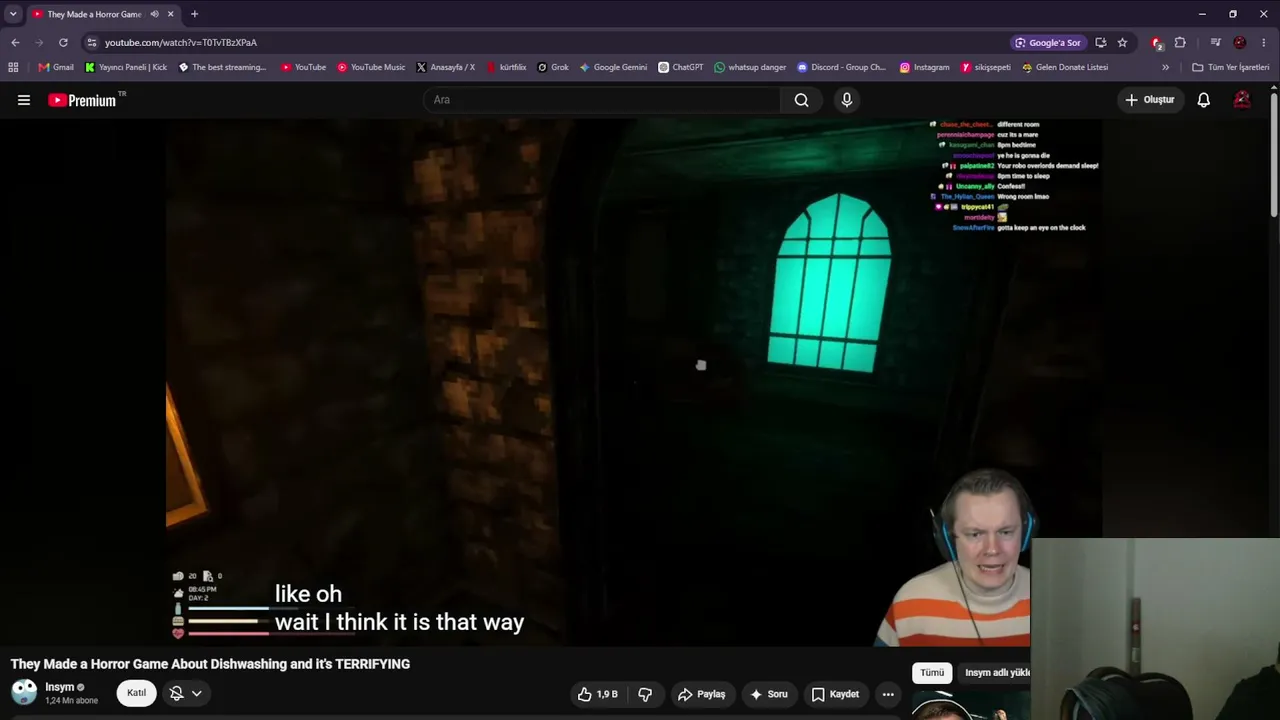Image resolution: width=1280 pixels, height=720 pixels.
Task: Open the Chrome three-dot menu
Action: tap(1264, 43)
